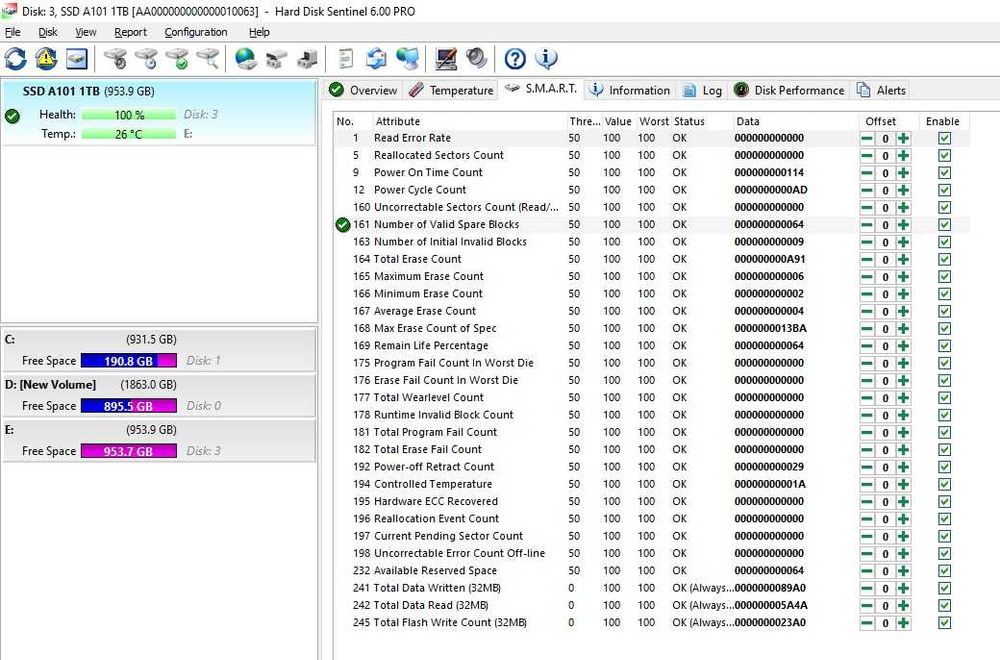
Task: Open the Configuration menu
Action: coord(196,32)
